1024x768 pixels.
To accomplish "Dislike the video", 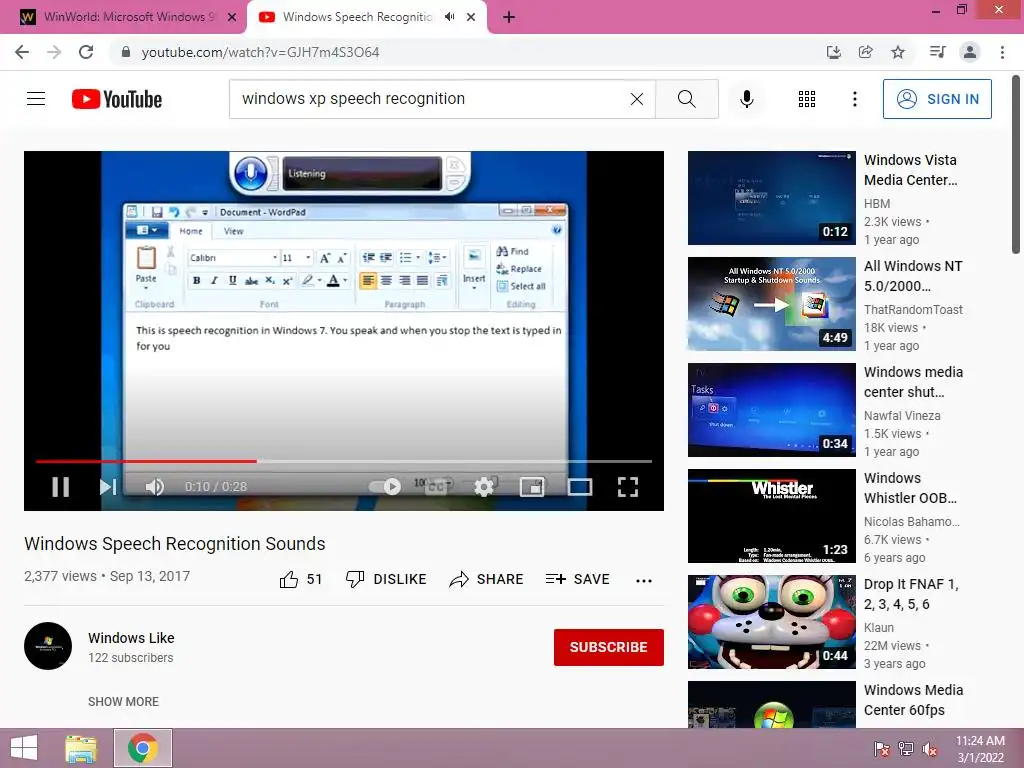I will coord(386,579).
